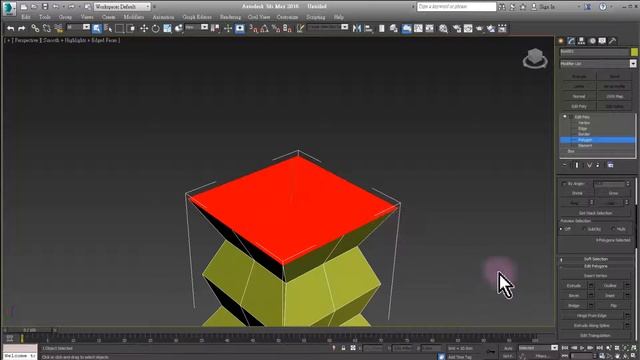
Task: Select Vertex sub-object level in stack
Action: 584,122
